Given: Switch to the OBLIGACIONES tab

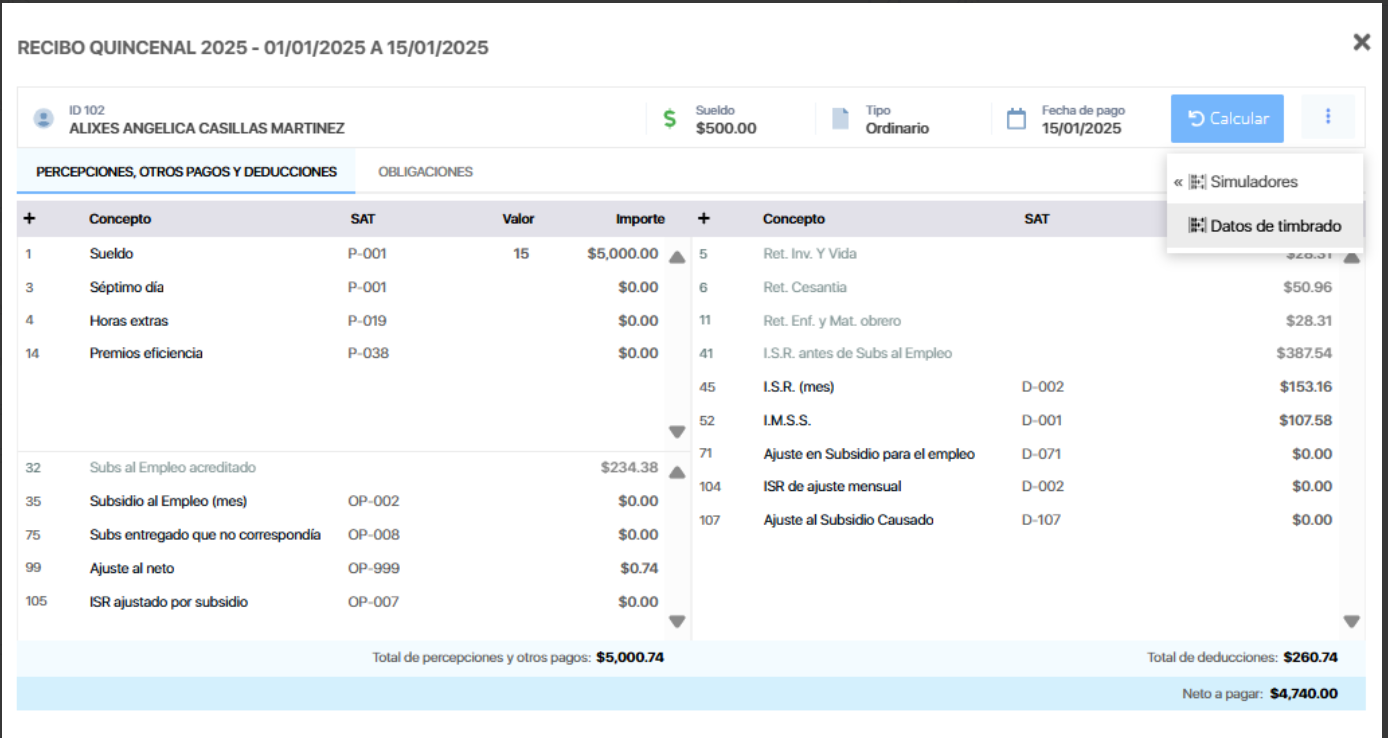Looking at the screenshot, I should (425, 172).
